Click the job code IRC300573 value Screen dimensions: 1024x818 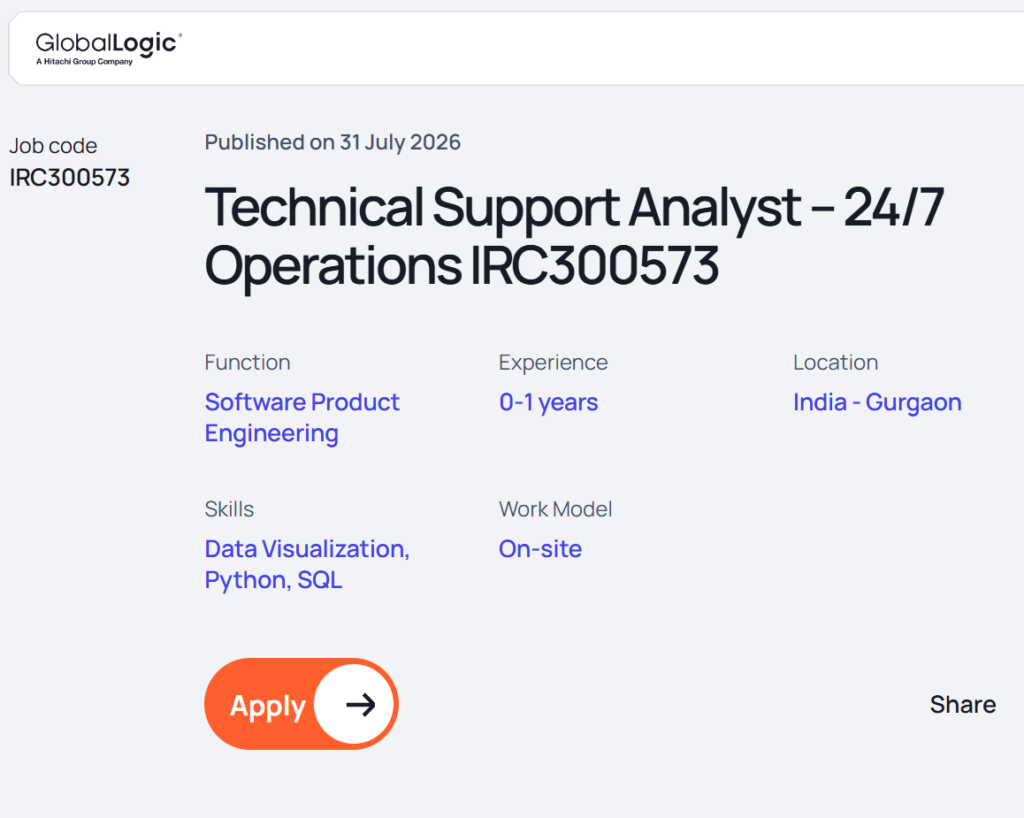tap(69, 178)
